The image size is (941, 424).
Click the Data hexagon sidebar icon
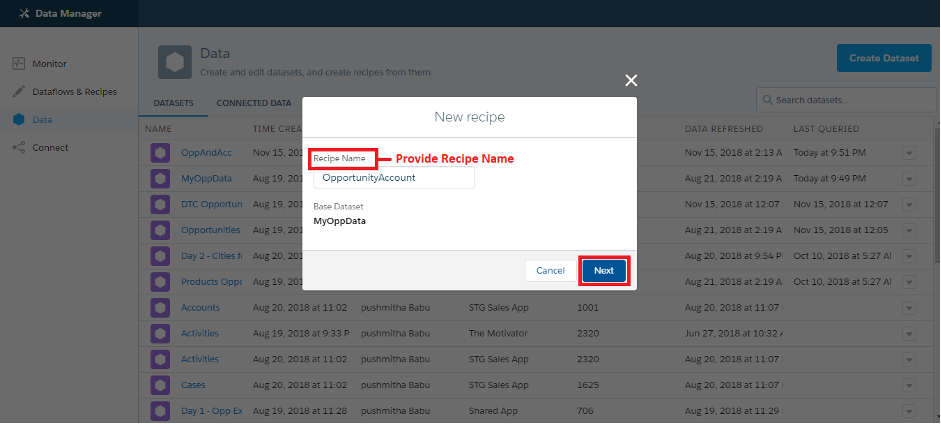[x=19, y=120]
